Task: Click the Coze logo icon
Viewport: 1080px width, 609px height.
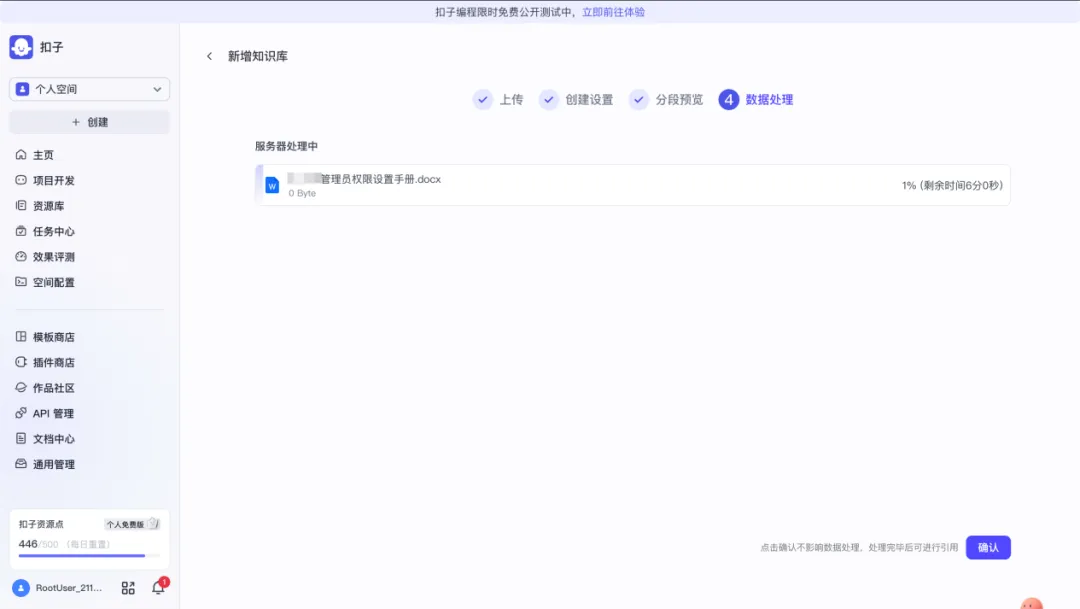Action: pos(21,47)
